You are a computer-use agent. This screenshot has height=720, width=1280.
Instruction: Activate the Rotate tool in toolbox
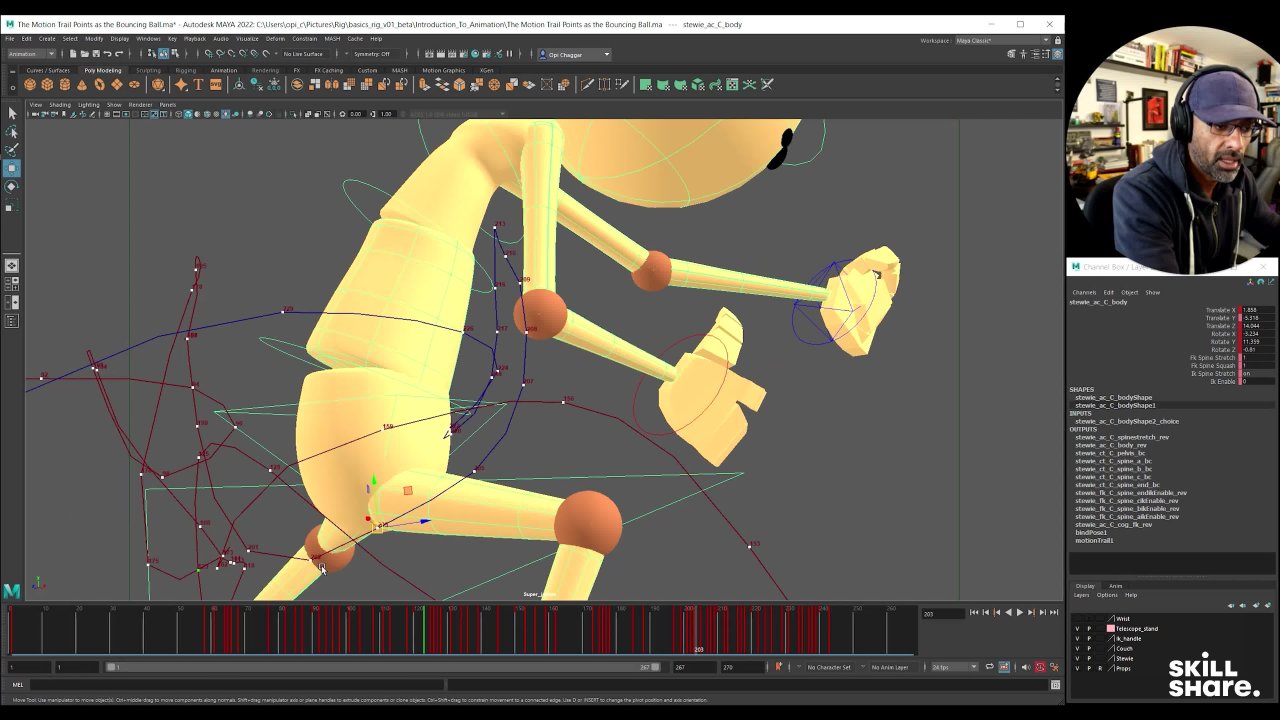pos(12,187)
